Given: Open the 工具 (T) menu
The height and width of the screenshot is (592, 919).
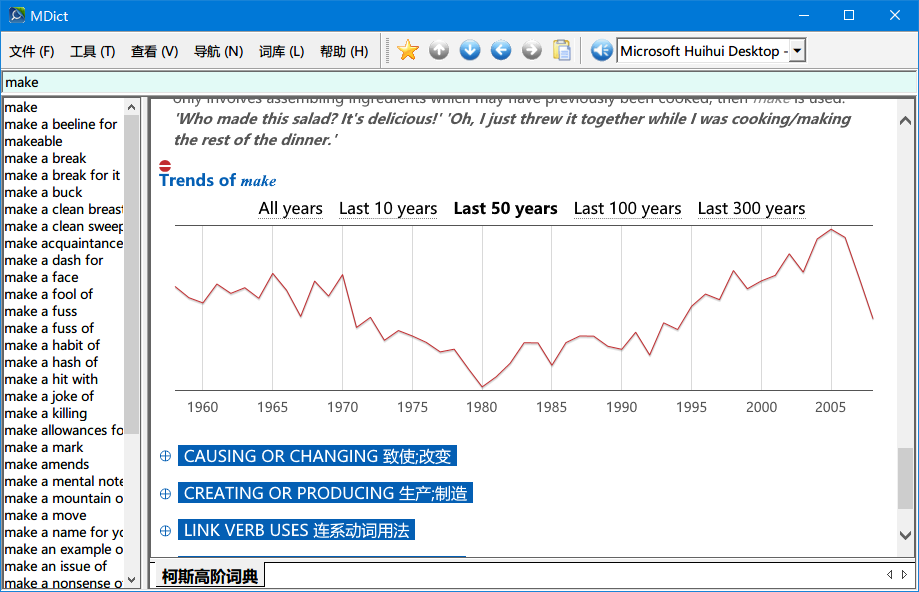Looking at the screenshot, I should click(93, 52).
